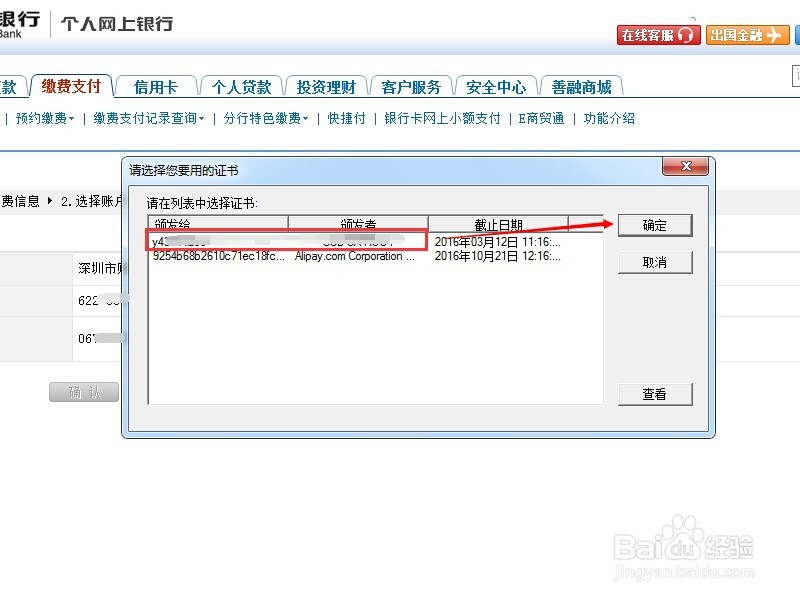Go to the 安全中心 tab
This screenshot has height=600, width=800.
click(496, 86)
